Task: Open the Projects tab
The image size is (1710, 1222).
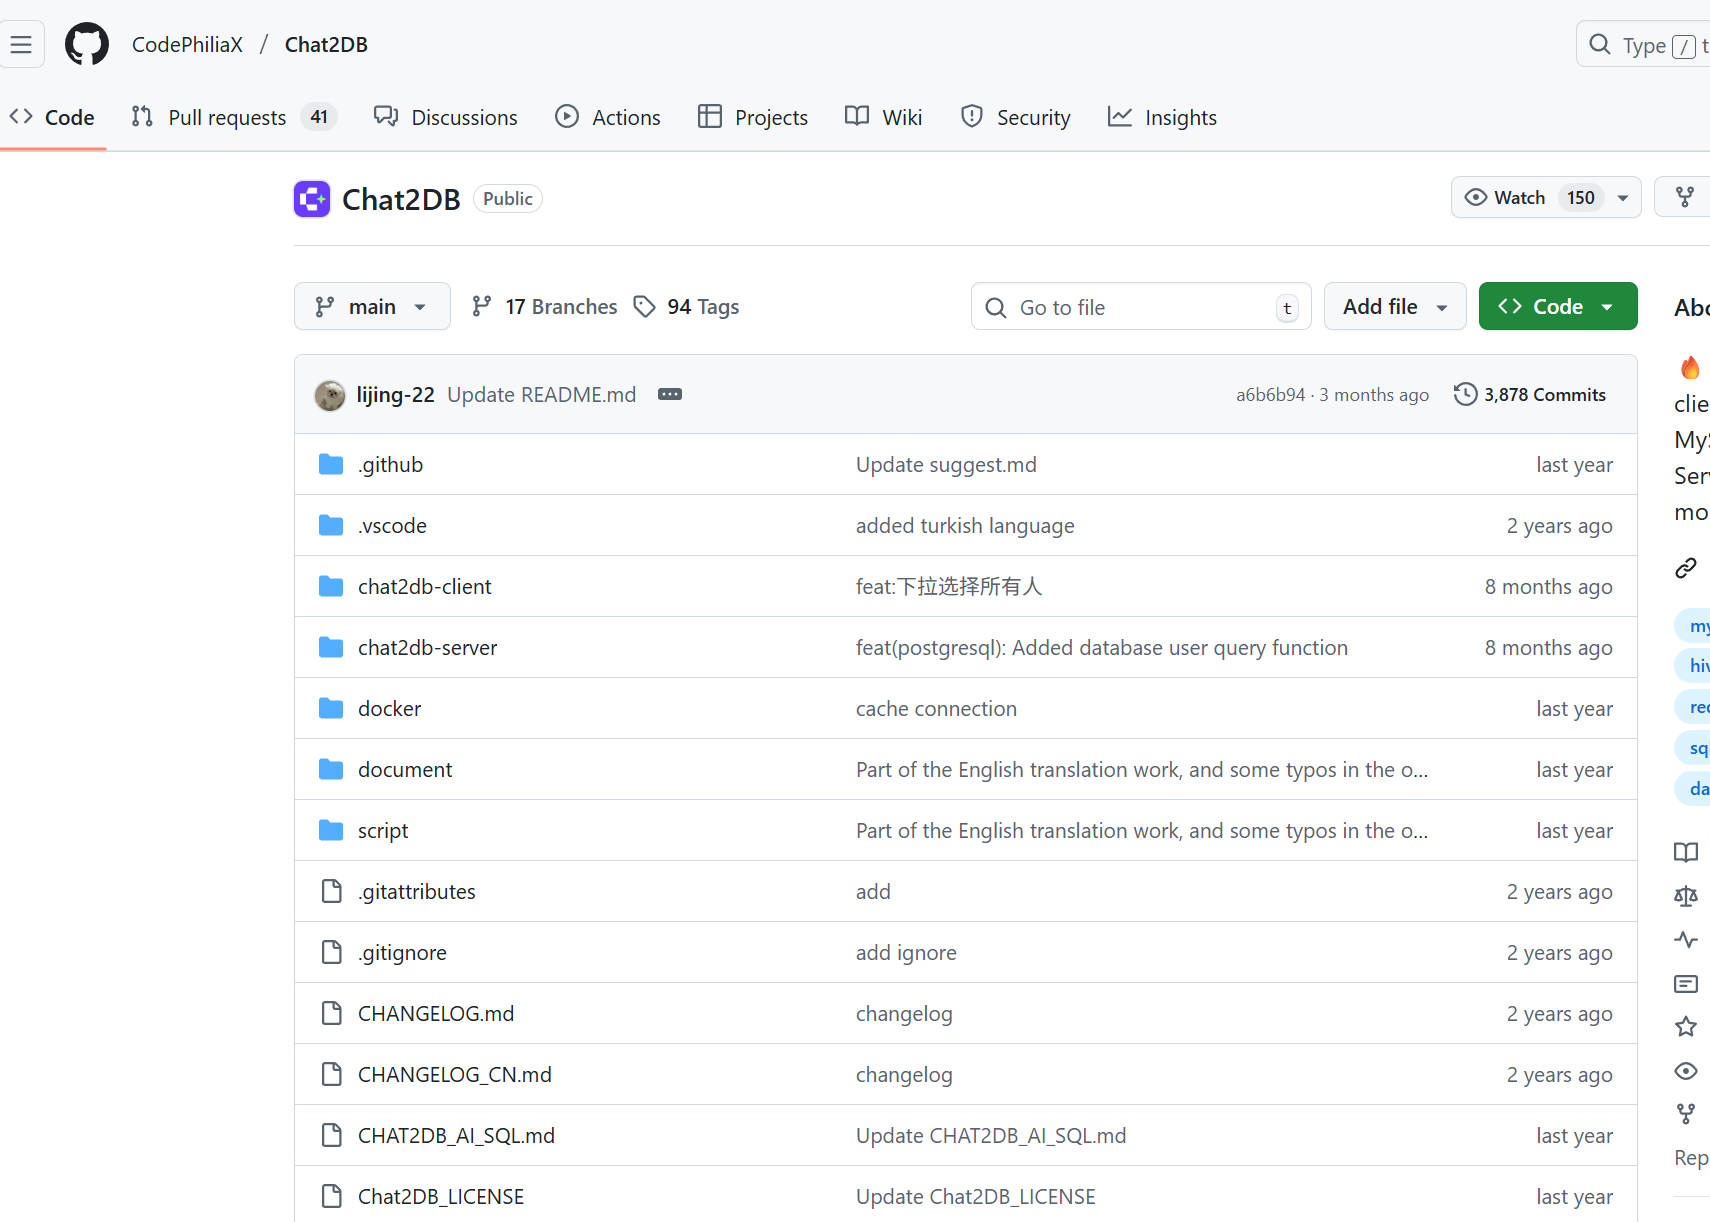Action: (x=753, y=117)
